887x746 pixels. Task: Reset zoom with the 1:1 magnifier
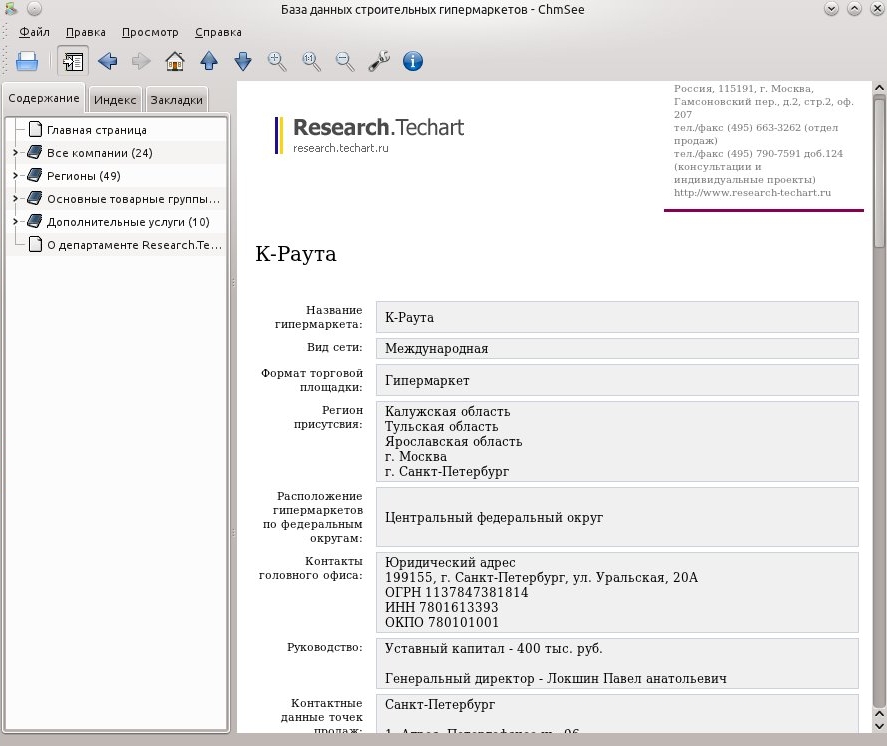tap(311, 61)
